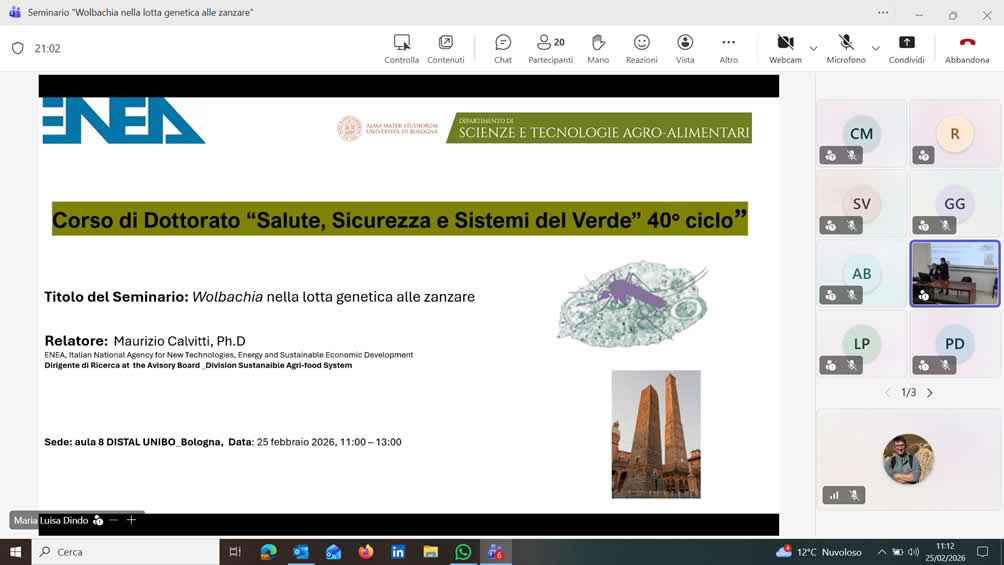Open the Contenuti pop-out view
This screenshot has height=565, width=1004.
pyautogui.click(x=446, y=49)
